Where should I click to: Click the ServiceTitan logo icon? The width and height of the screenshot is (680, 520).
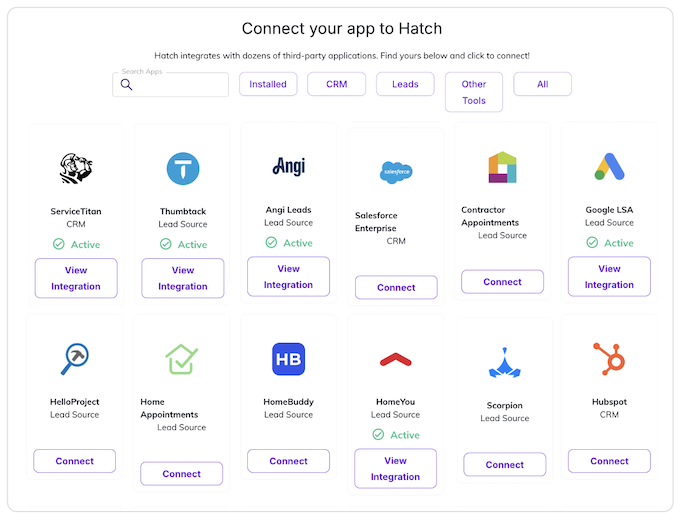click(76, 169)
